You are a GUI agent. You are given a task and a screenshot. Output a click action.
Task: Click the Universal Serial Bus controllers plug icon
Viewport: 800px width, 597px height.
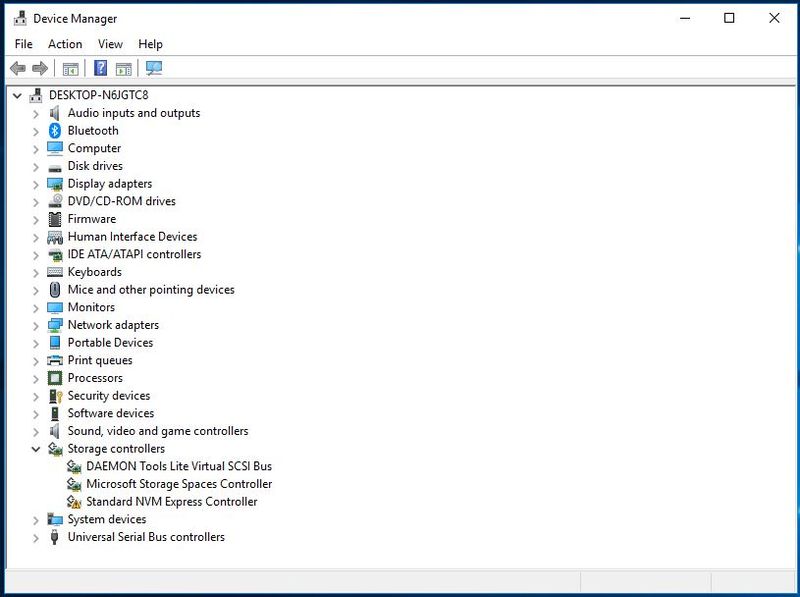[55, 537]
